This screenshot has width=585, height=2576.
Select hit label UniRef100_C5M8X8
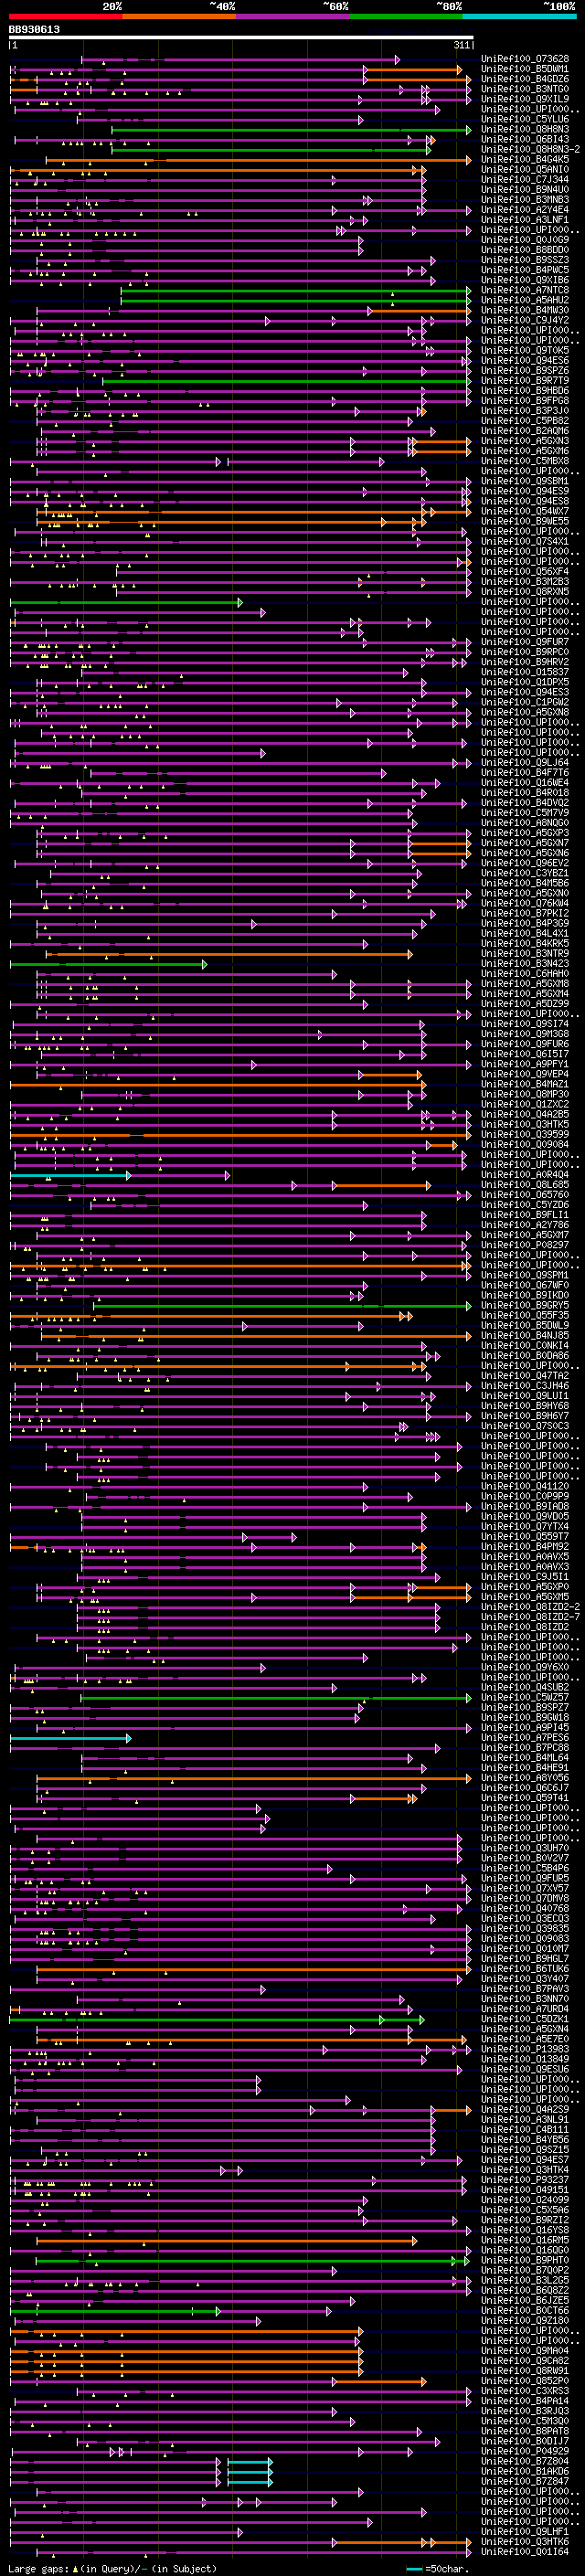tap(525, 461)
